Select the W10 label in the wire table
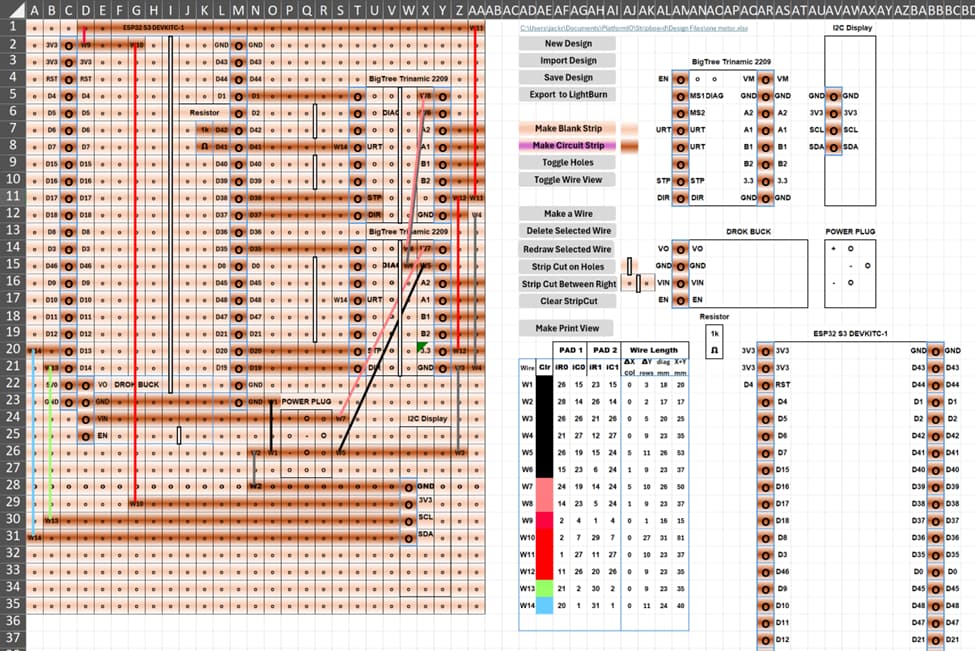This screenshot has height=651, width=975. (x=527, y=537)
